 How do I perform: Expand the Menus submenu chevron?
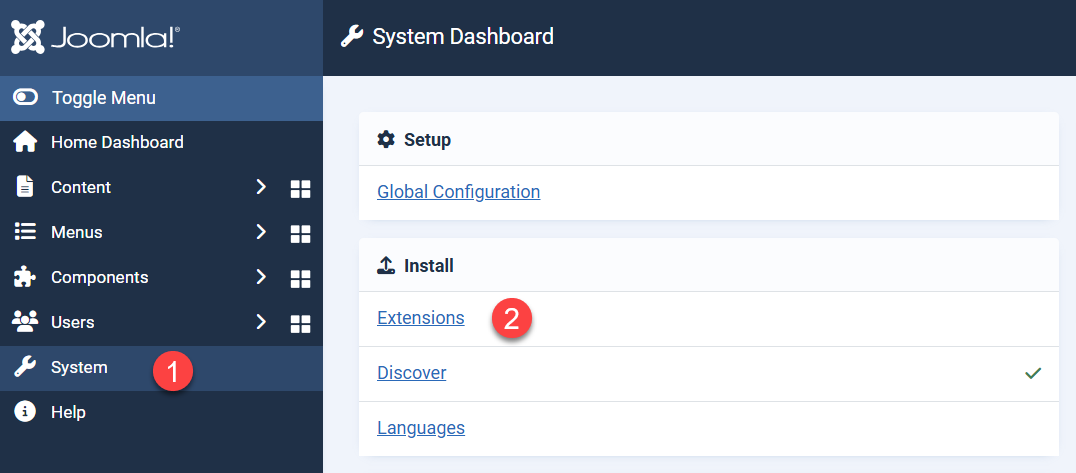click(261, 232)
